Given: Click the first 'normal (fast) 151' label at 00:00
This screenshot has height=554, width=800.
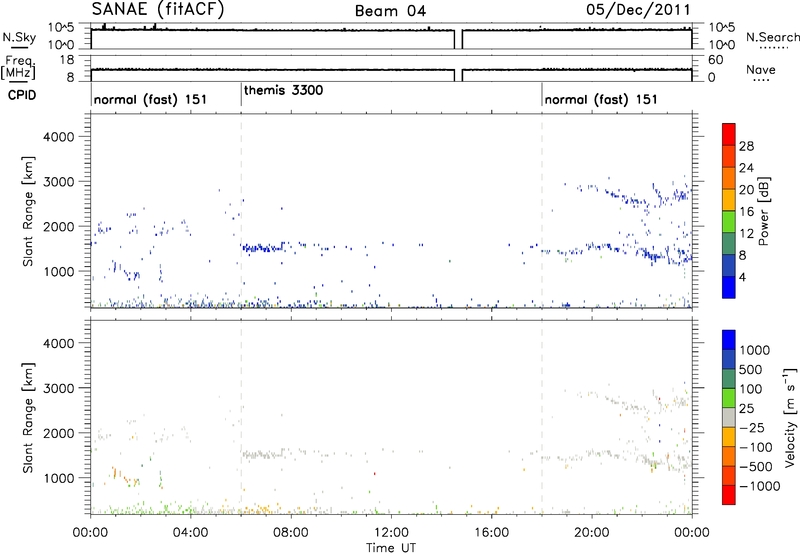Looking at the screenshot, I should pyautogui.click(x=151, y=99).
